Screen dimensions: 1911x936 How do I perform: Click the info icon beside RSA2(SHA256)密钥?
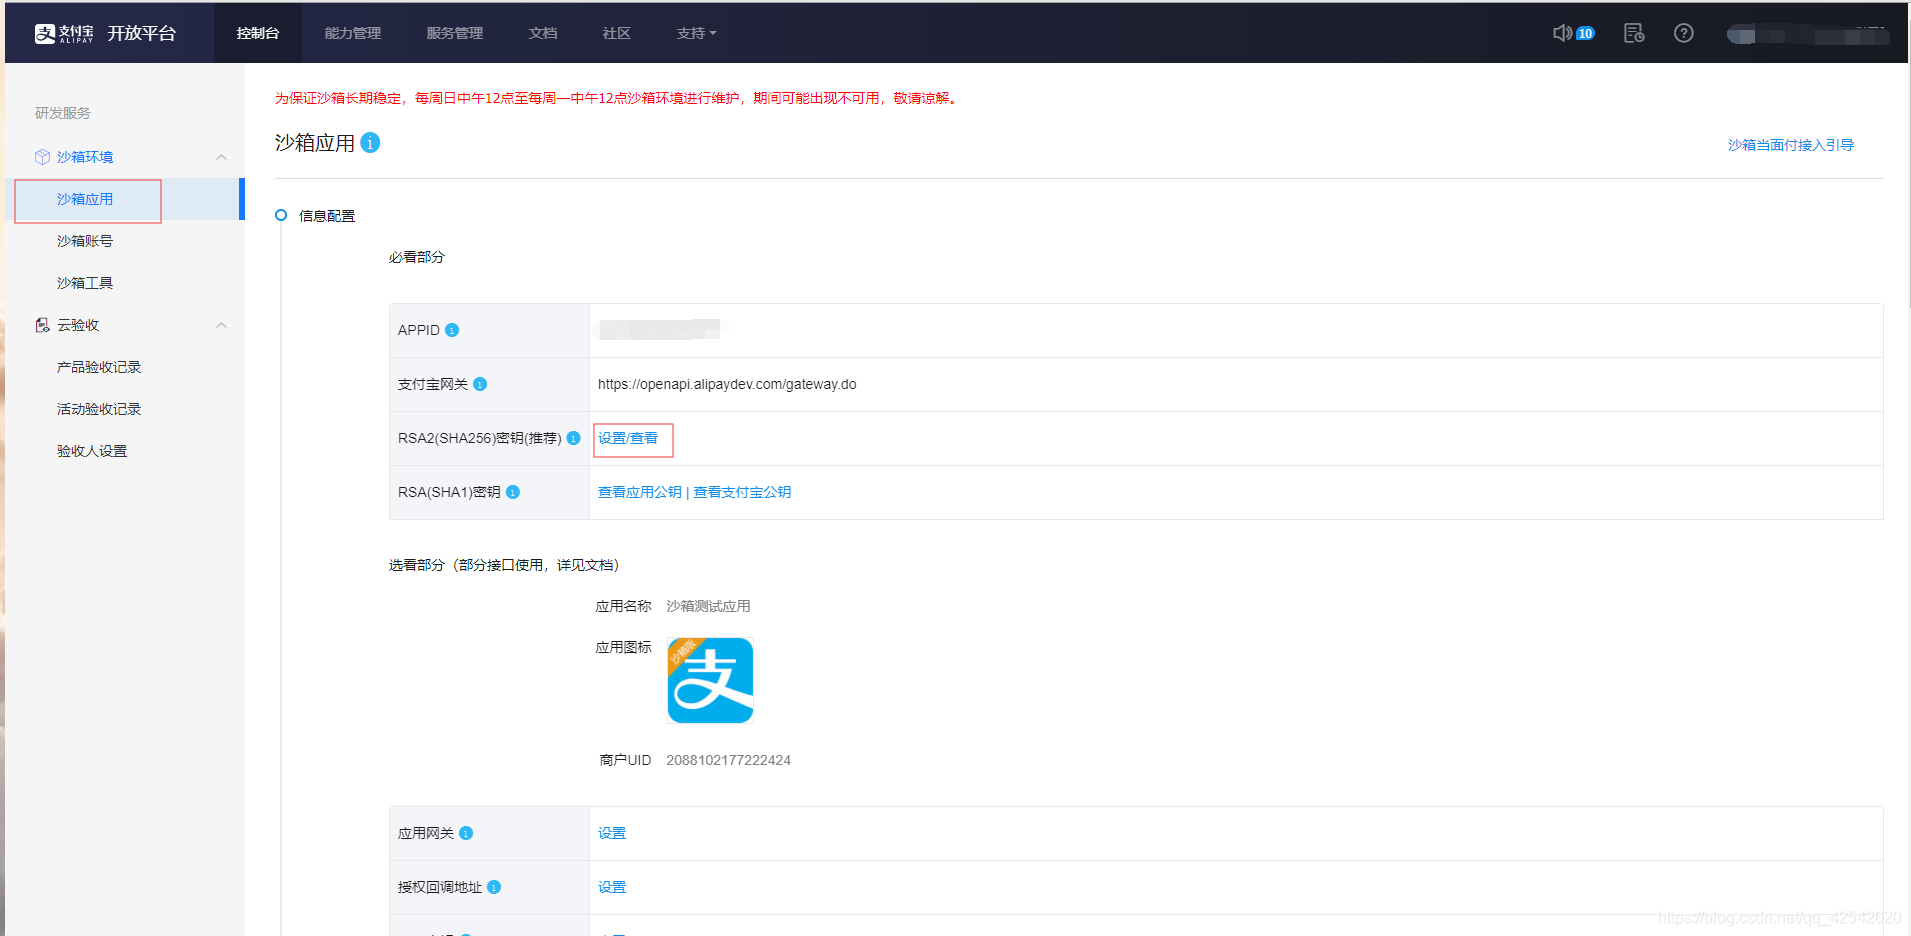pyautogui.click(x=572, y=438)
